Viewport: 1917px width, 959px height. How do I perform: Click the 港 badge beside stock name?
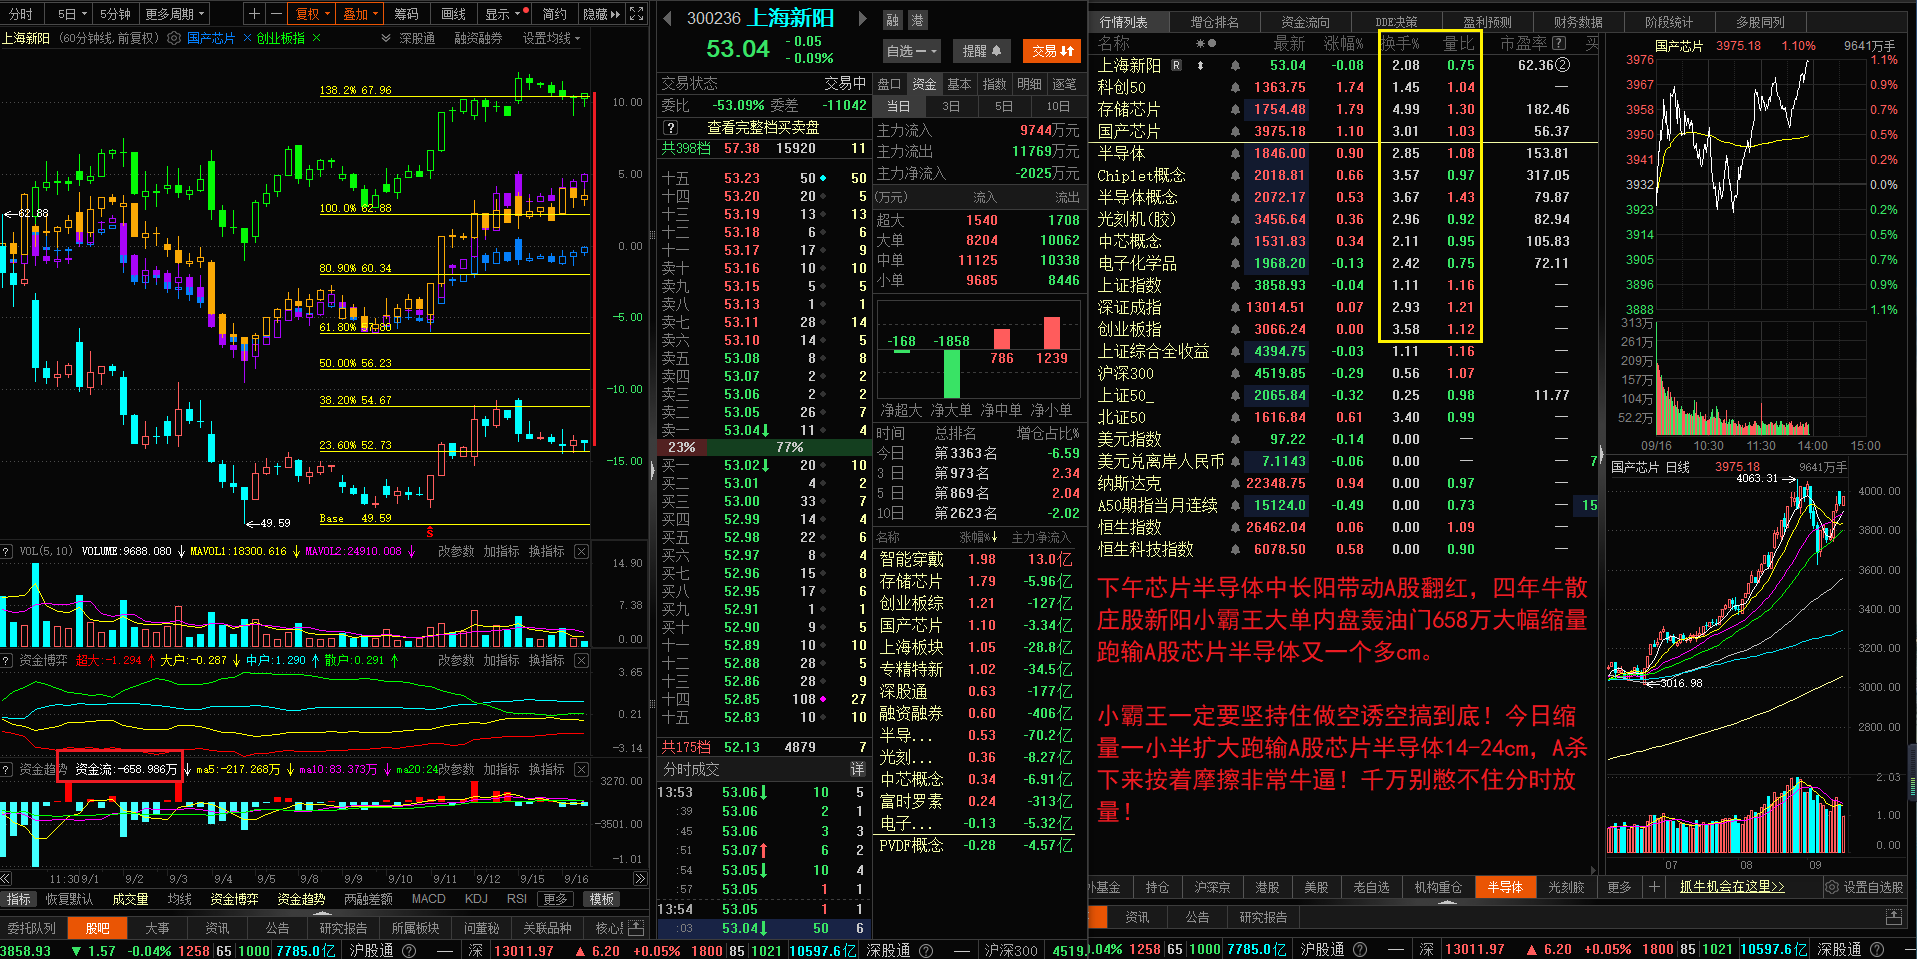coord(916,20)
